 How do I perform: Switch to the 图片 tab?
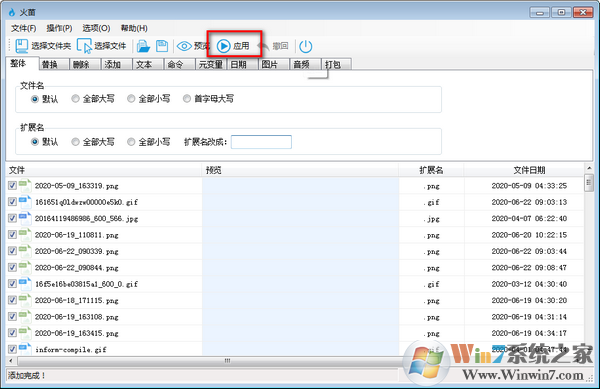click(x=274, y=65)
